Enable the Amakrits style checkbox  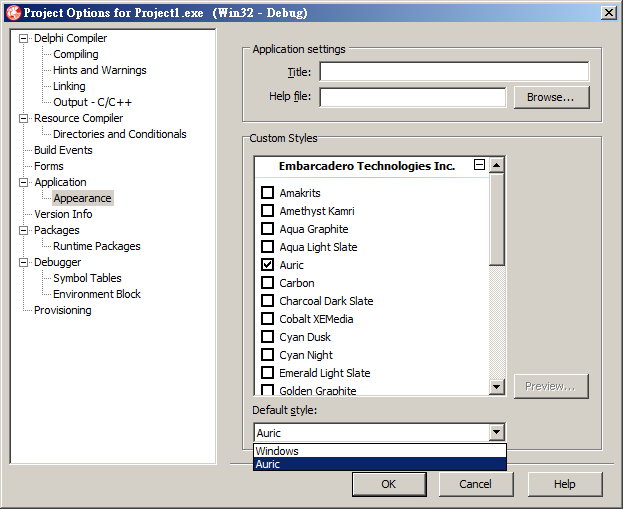click(x=267, y=192)
